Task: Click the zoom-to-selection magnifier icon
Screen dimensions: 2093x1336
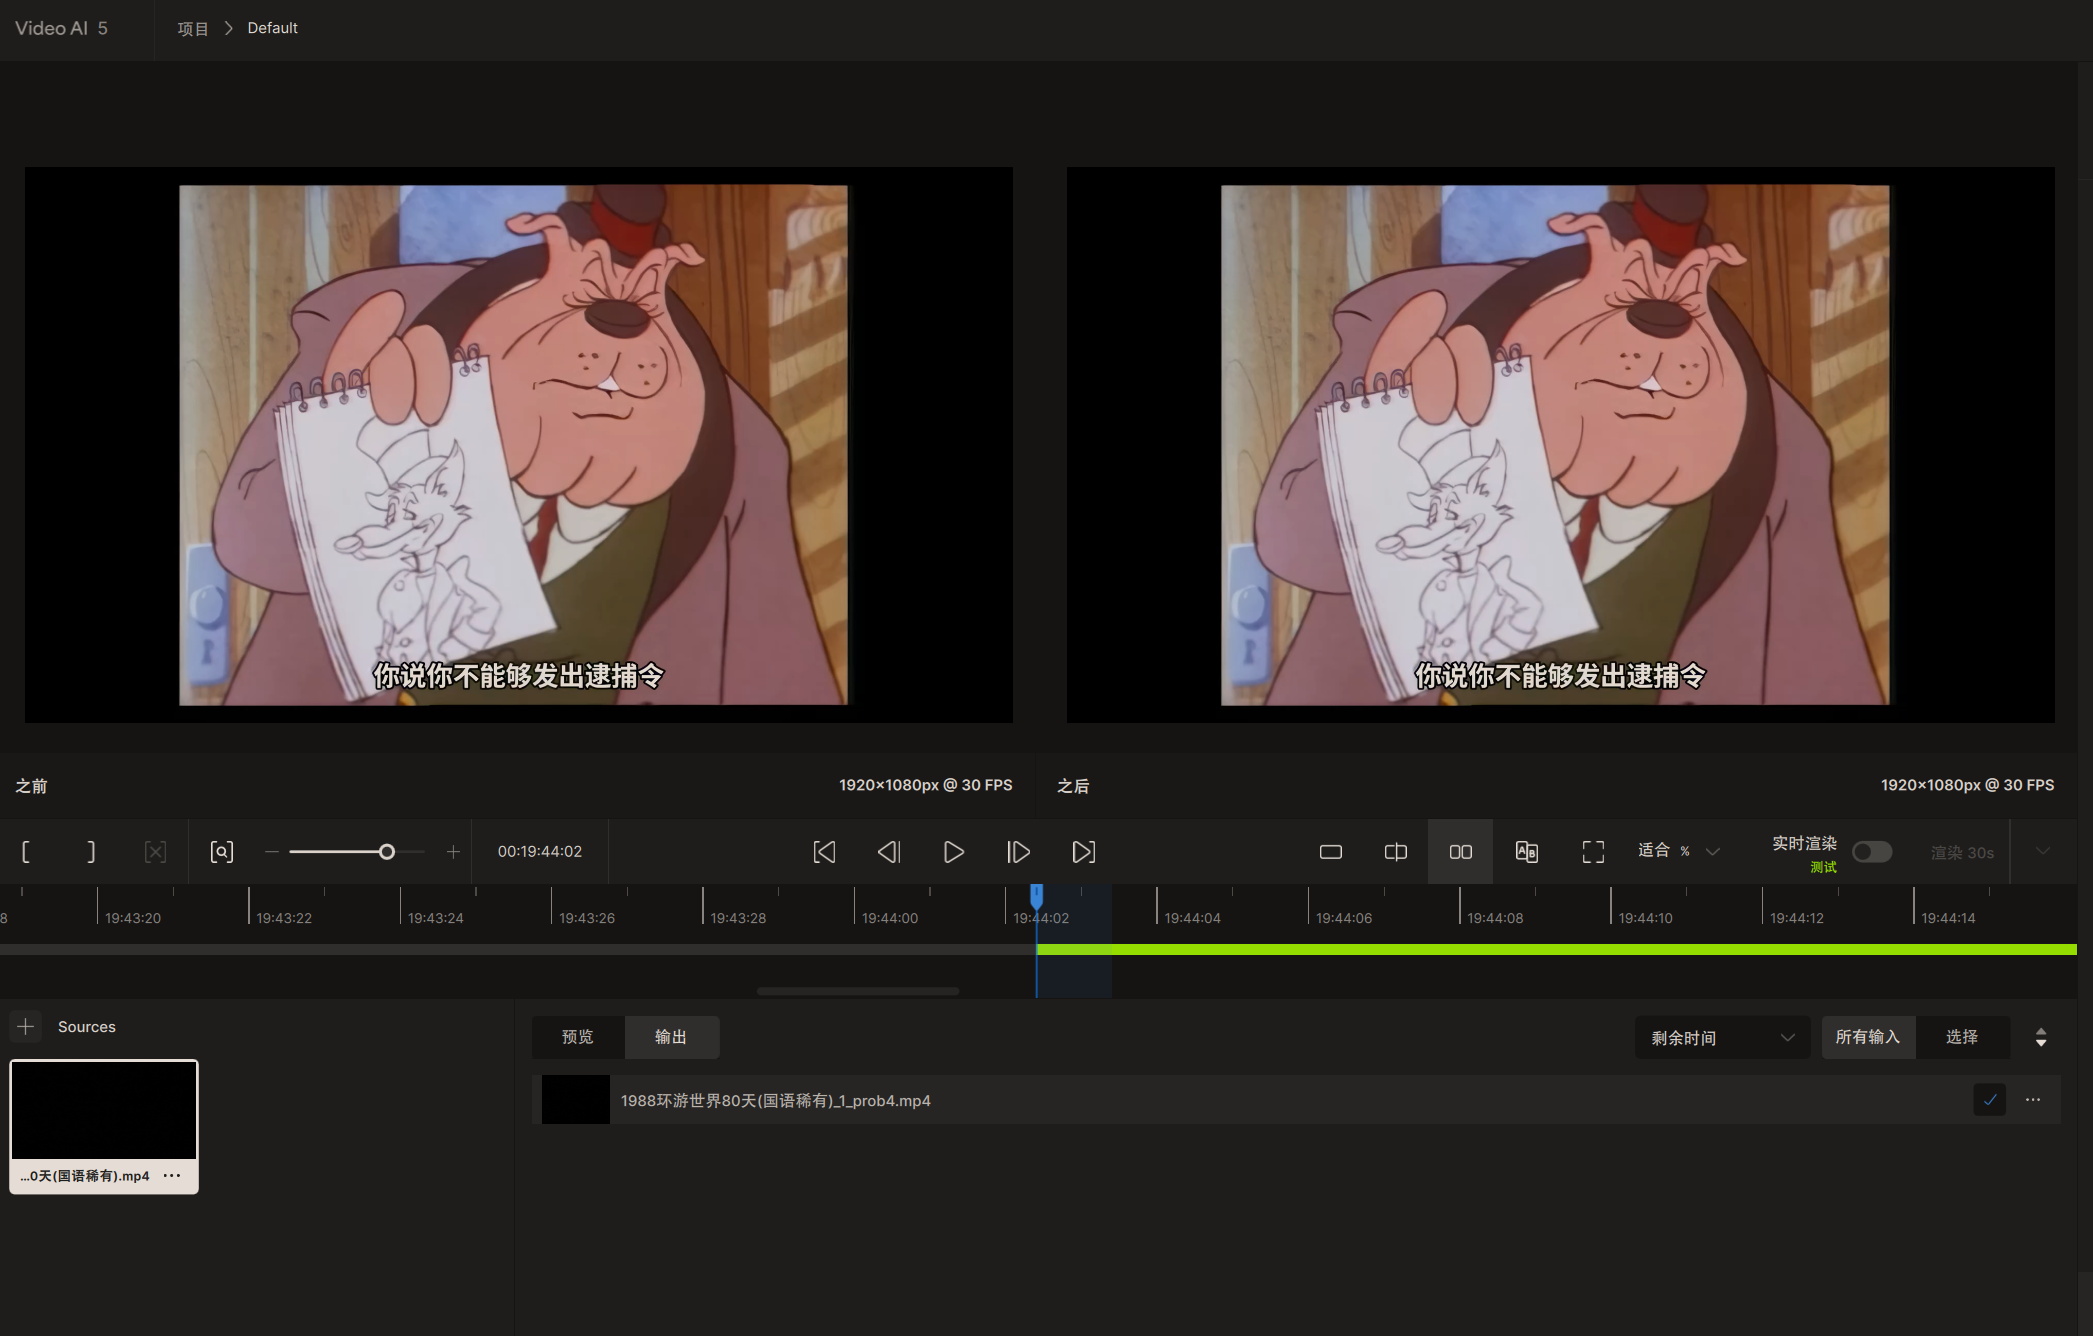Action: (x=221, y=852)
